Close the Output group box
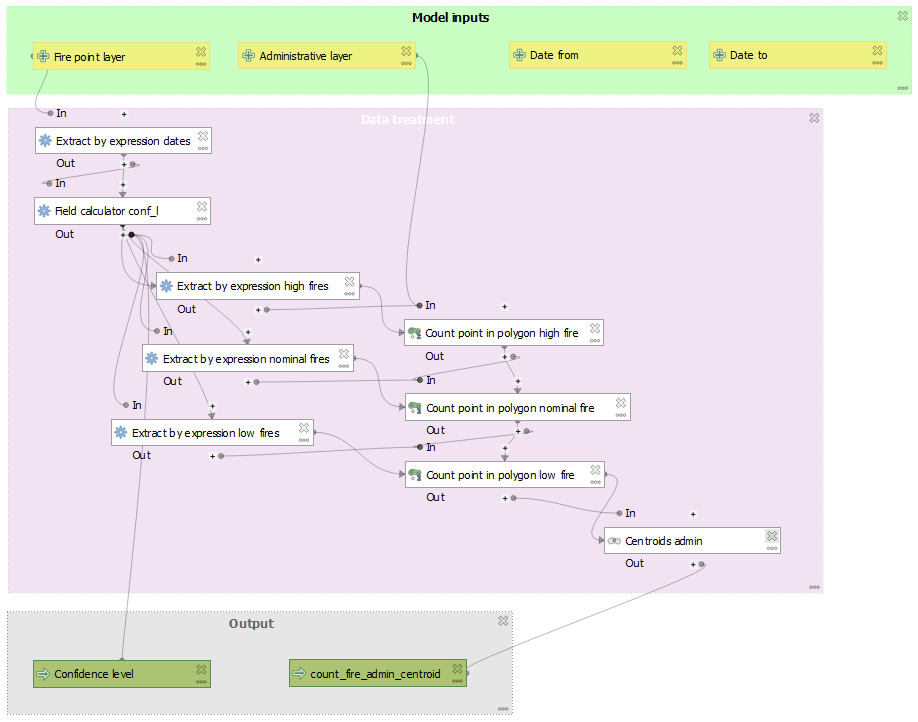The width and height of the screenshot is (918, 722). (x=503, y=621)
